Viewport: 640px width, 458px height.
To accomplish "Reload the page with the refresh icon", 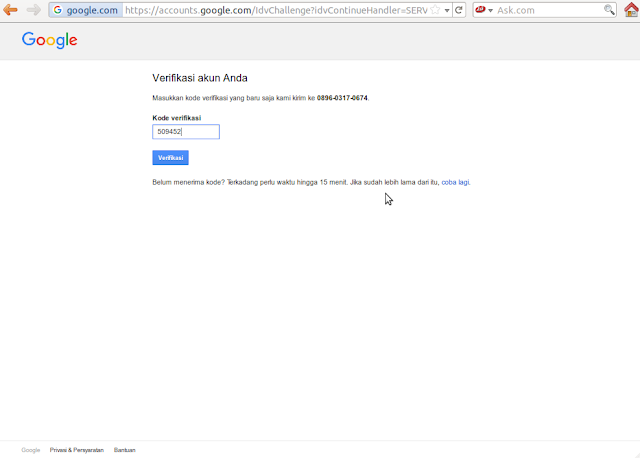I will [x=459, y=10].
